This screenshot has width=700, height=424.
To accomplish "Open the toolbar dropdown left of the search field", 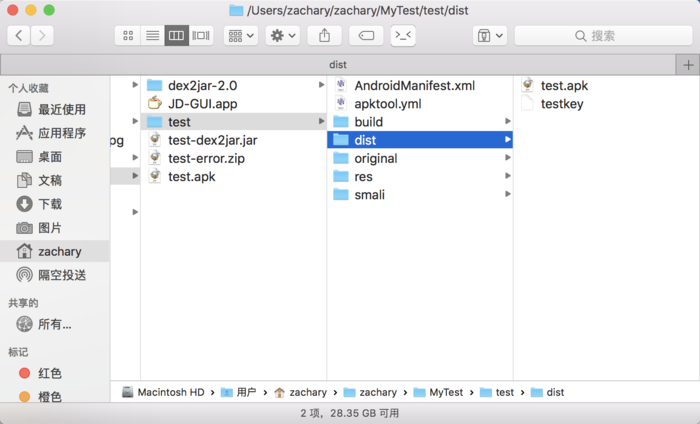I will click(490, 35).
